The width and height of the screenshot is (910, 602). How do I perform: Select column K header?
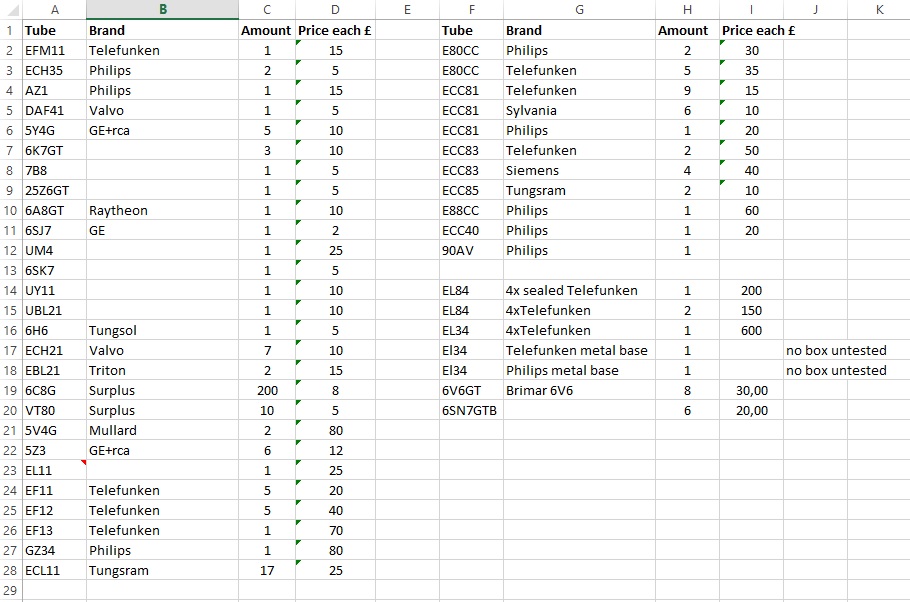tap(879, 9)
